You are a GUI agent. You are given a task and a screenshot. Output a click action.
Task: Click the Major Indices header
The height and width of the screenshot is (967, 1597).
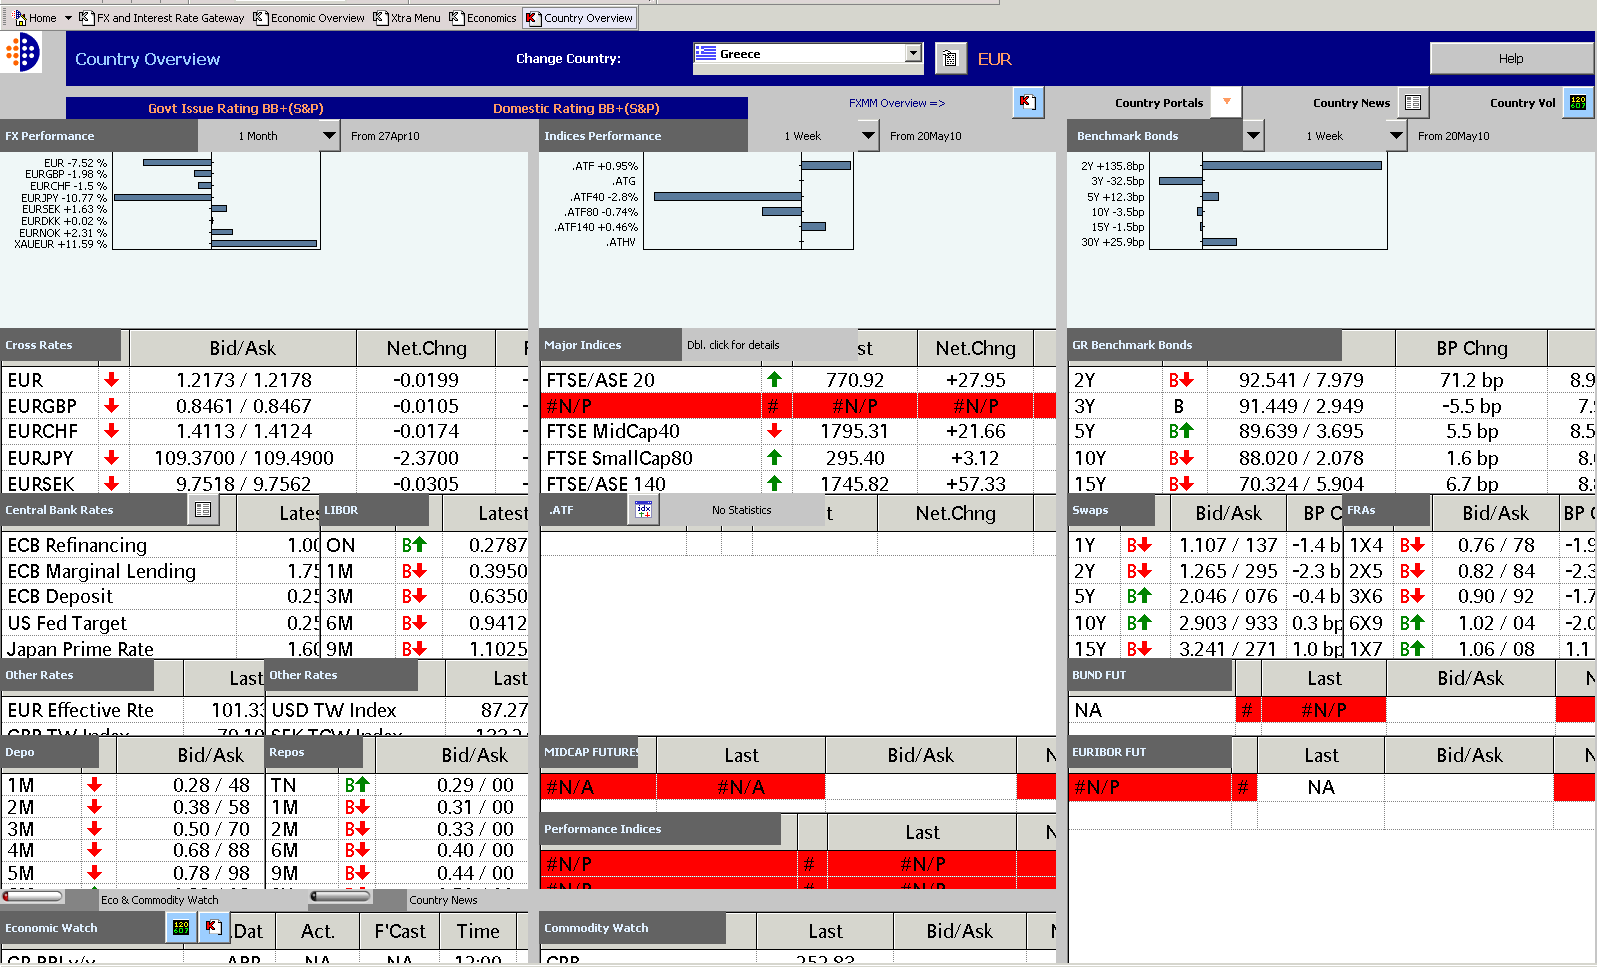click(x=611, y=345)
